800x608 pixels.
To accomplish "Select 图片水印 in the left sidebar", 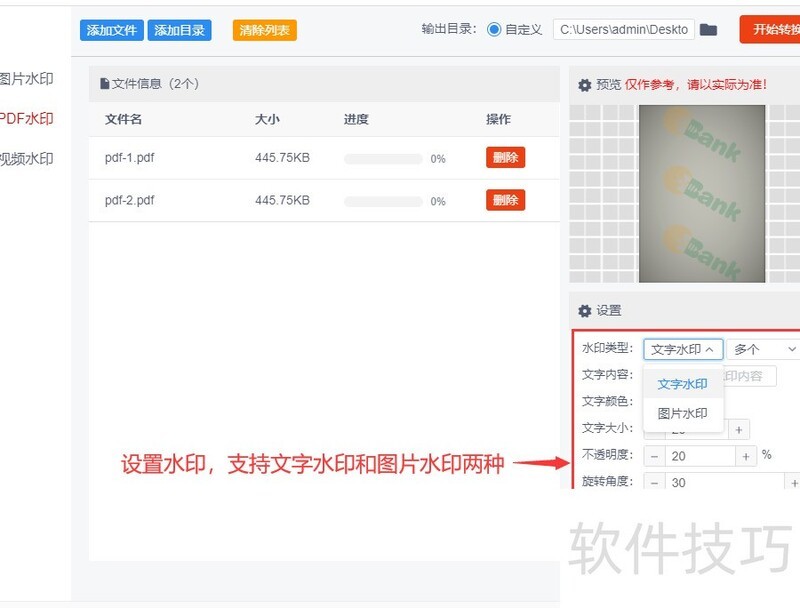I will (x=27, y=78).
